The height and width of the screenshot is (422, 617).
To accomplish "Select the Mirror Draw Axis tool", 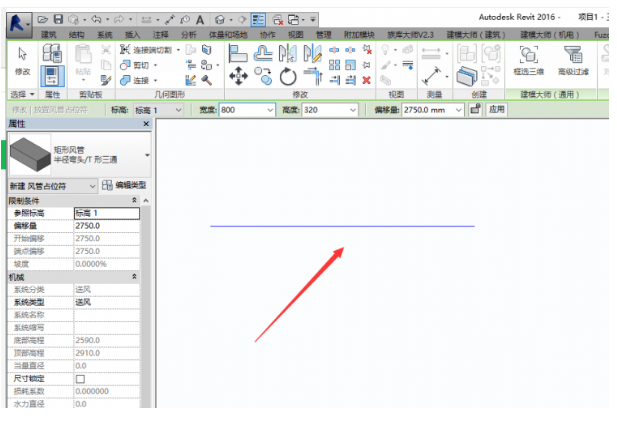I will coord(313,53).
